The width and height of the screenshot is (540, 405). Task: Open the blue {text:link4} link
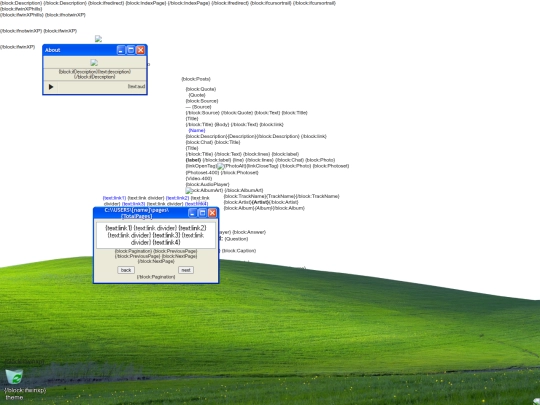196,204
